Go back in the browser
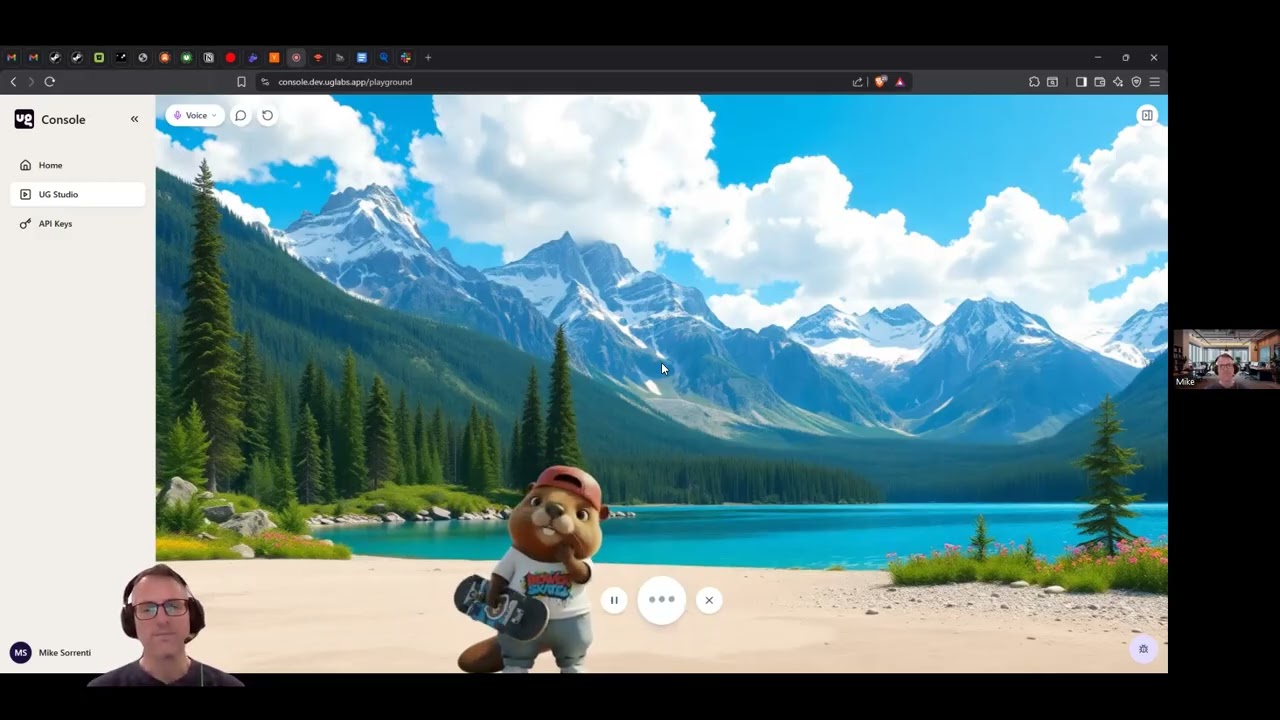This screenshot has width=1280, height=720. [13, 82]
